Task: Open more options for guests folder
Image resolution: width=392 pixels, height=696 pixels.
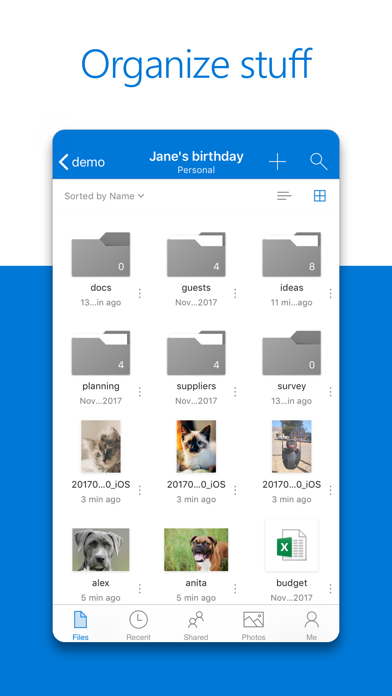Action: tap(235, 293)
